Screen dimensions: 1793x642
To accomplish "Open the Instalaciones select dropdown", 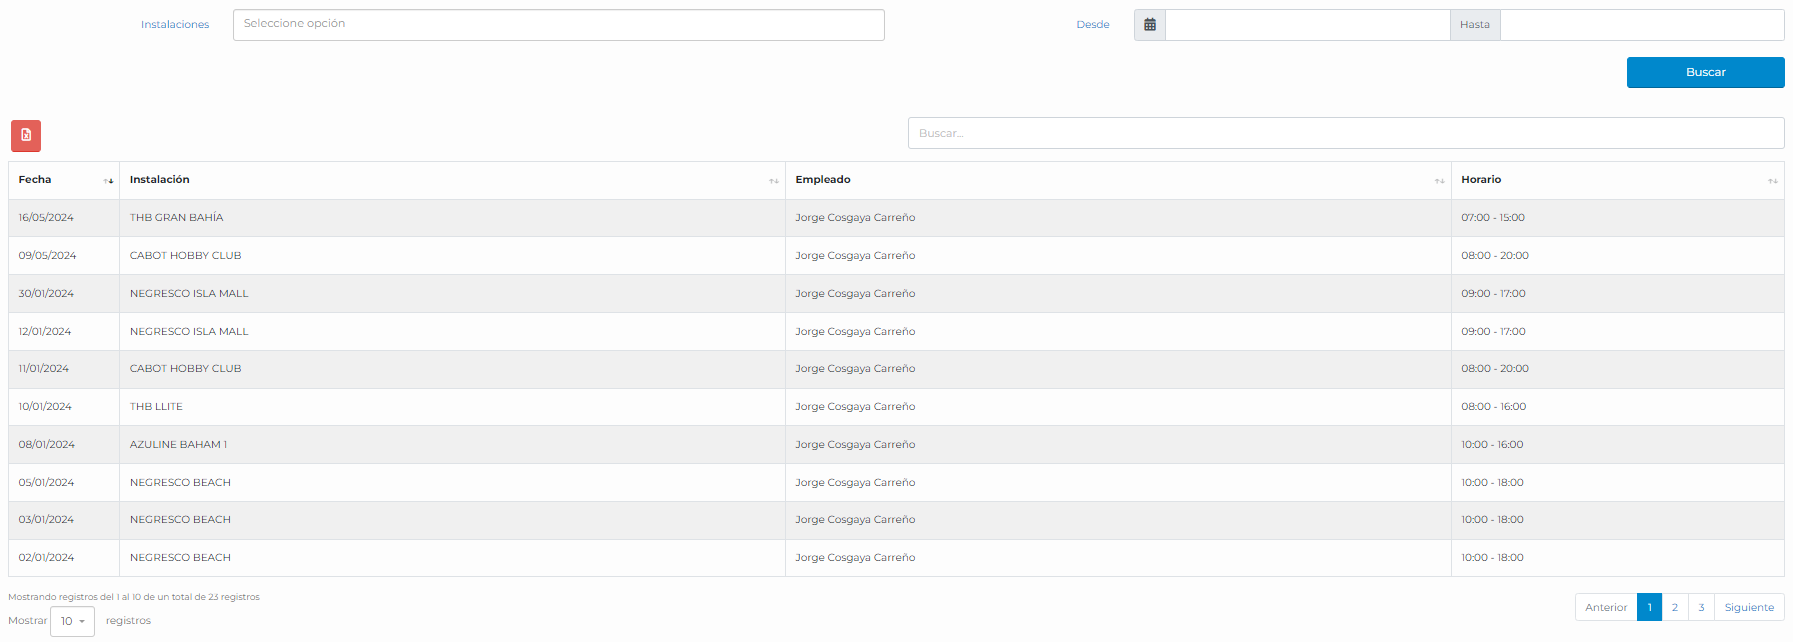I will (558, 25).
